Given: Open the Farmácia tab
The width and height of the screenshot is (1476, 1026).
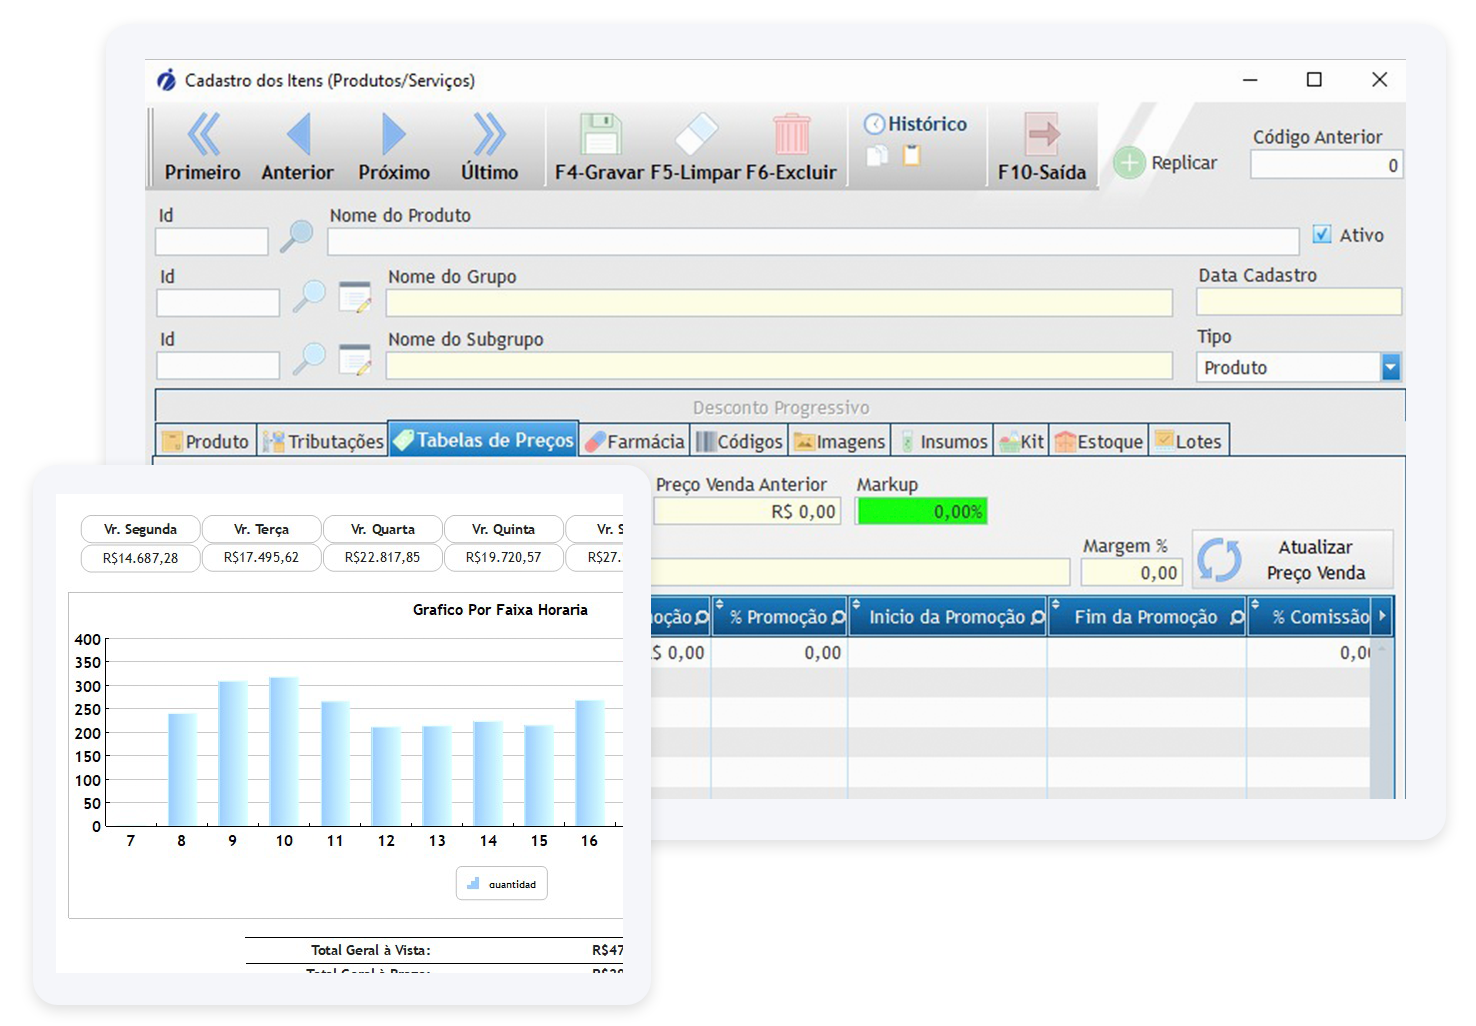Looking at the screenshot, I should [x=635, y=441].
